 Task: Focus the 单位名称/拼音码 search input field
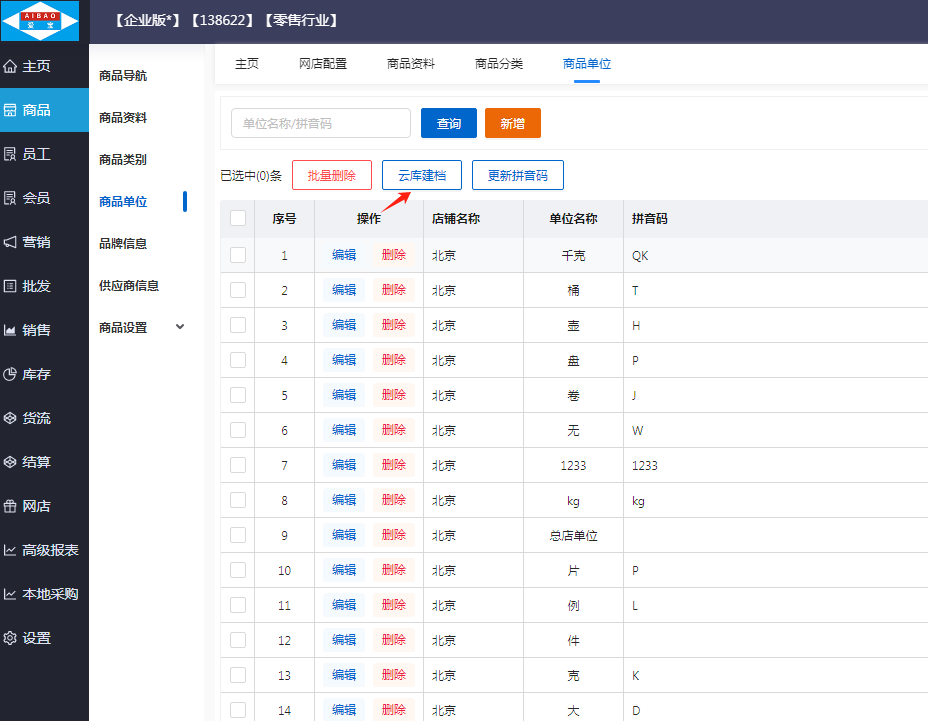(x=320, y=123)
